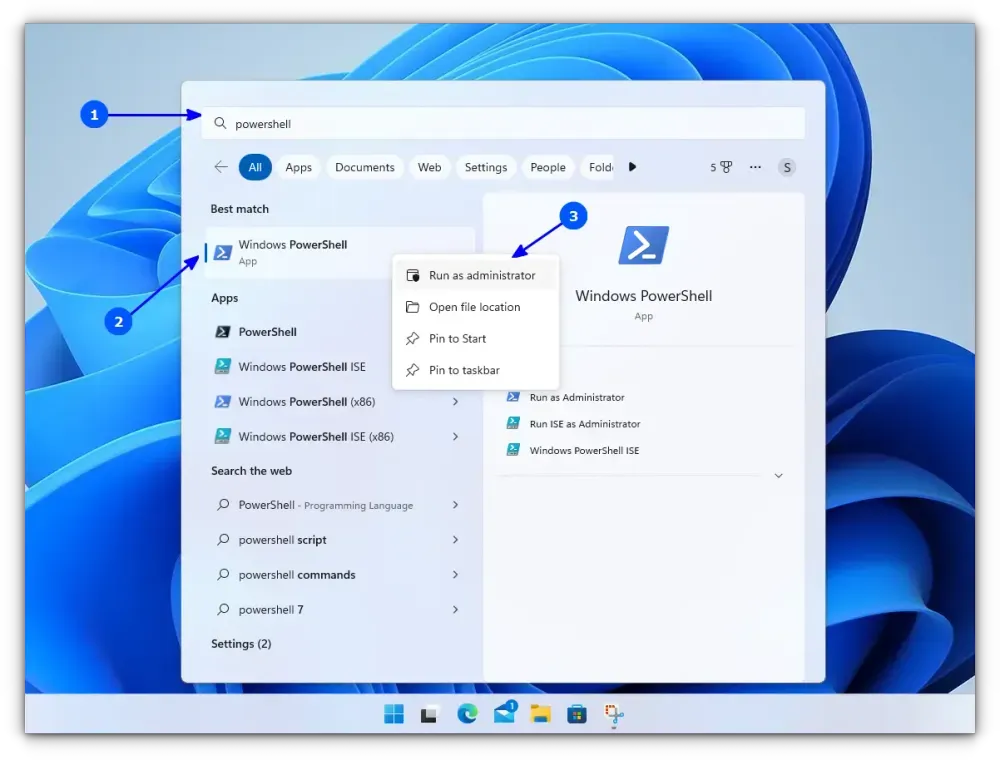Click the Windows PowerShell (x86) icon
The height and width of the screenshot is (760, 1000).
pyautogui.click(x=223, y=402)
